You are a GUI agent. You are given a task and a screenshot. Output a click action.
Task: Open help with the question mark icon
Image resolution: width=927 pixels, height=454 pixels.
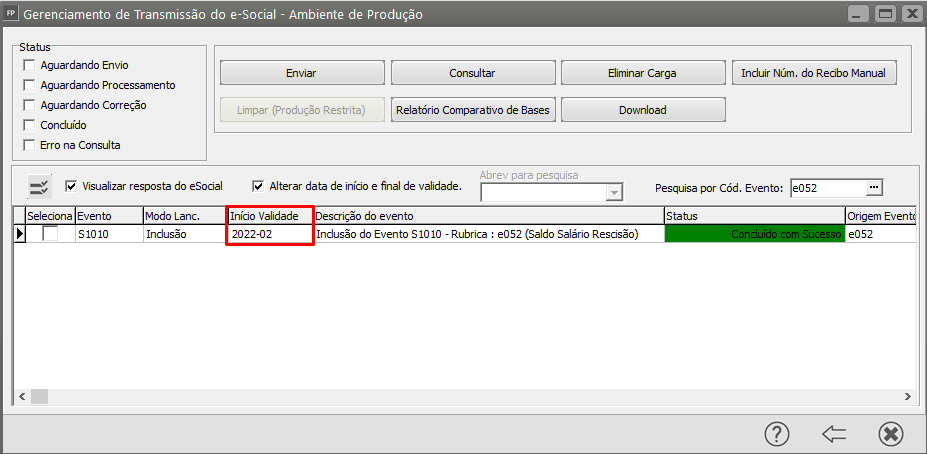tap(777, 434)
